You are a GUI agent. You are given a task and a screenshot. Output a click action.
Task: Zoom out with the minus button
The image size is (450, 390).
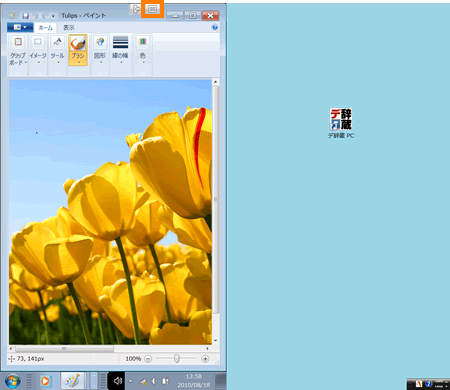click(x=148, y=359)
